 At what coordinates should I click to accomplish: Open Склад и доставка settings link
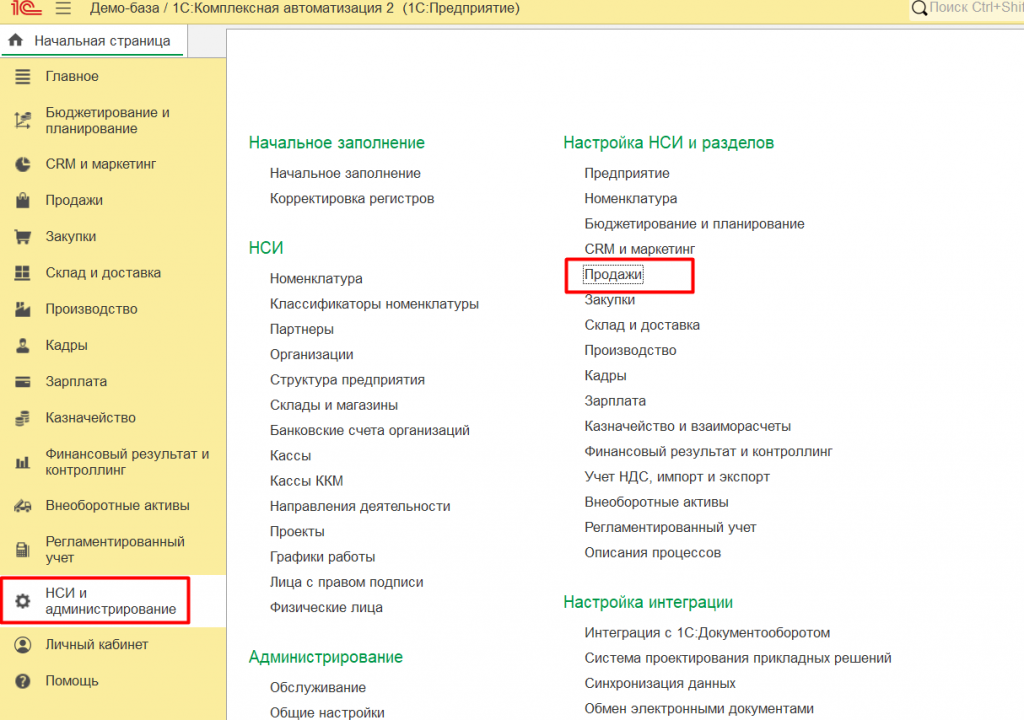642,325
